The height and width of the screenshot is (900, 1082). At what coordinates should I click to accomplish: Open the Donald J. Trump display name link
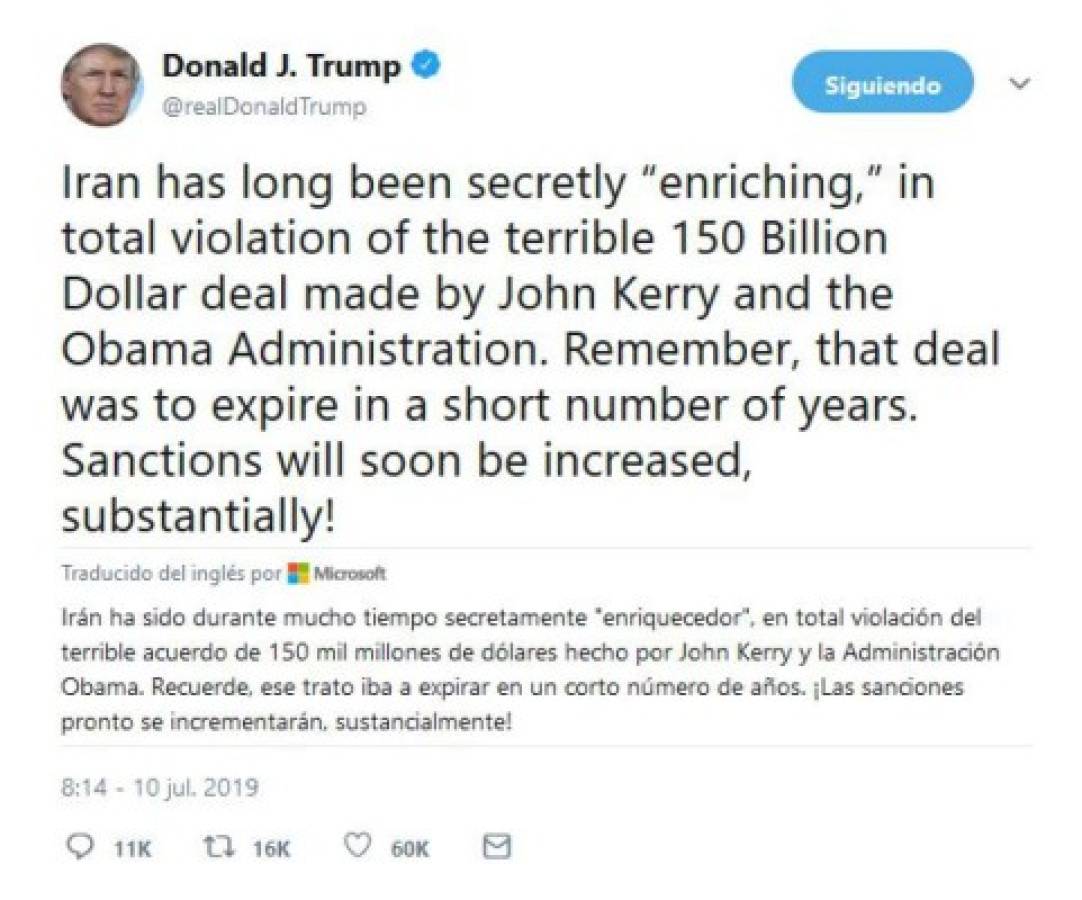tap(281, 66)
